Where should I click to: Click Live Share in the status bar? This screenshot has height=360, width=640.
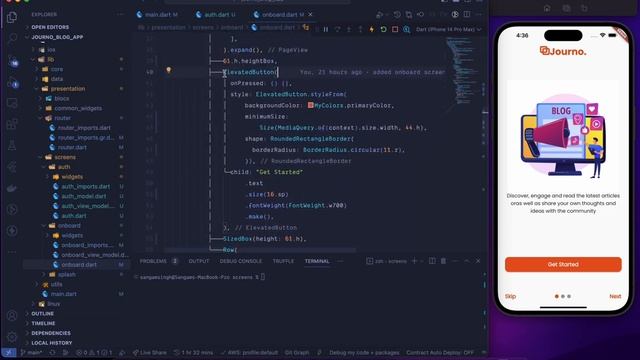pos(149,352)
